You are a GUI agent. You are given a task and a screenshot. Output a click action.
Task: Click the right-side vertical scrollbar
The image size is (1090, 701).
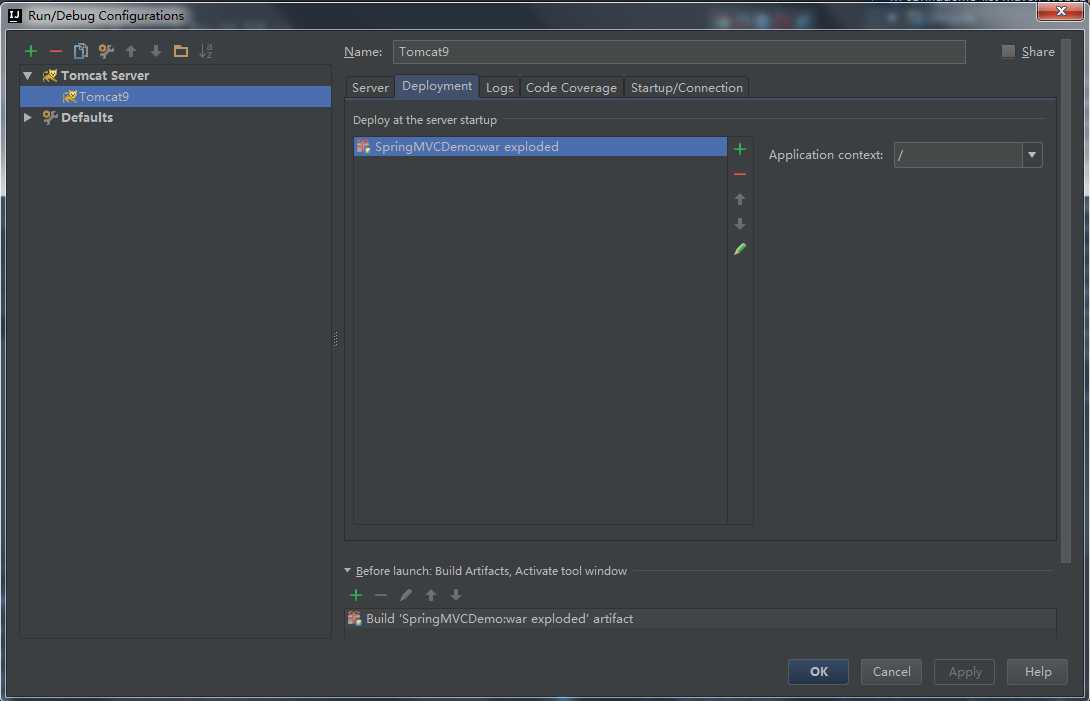tap(1066, 300)
